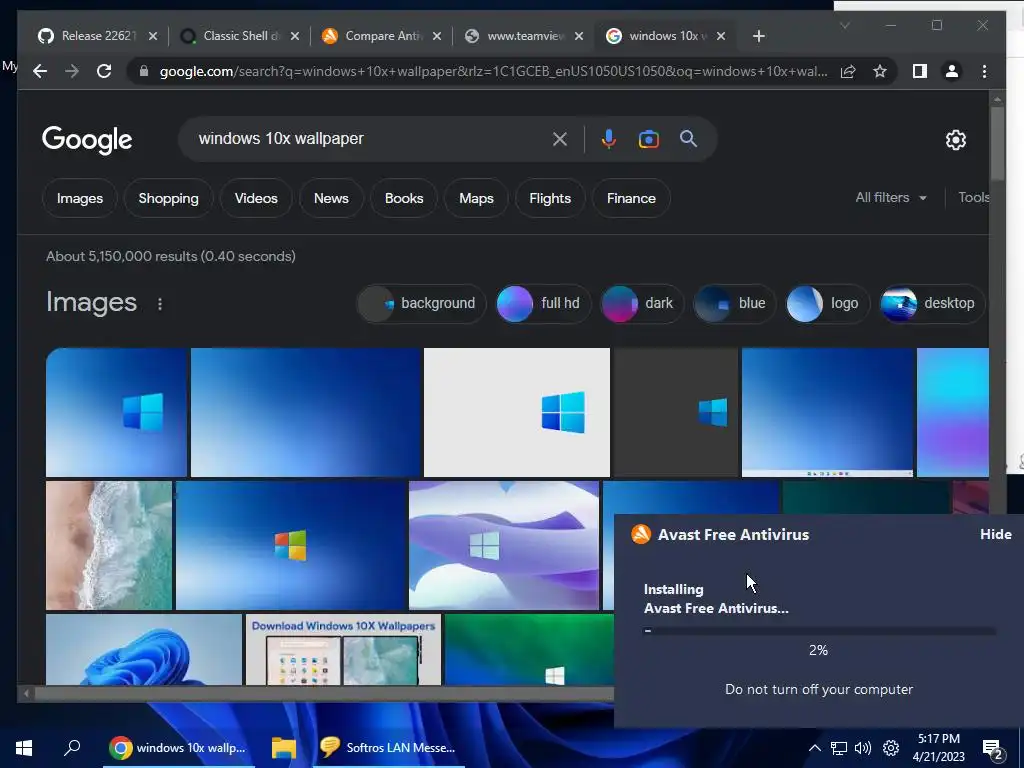Viewport: 1024px width, 768px height.
Task: Open purple waves wallpaper thumbnail
Action: coord(504,545)
